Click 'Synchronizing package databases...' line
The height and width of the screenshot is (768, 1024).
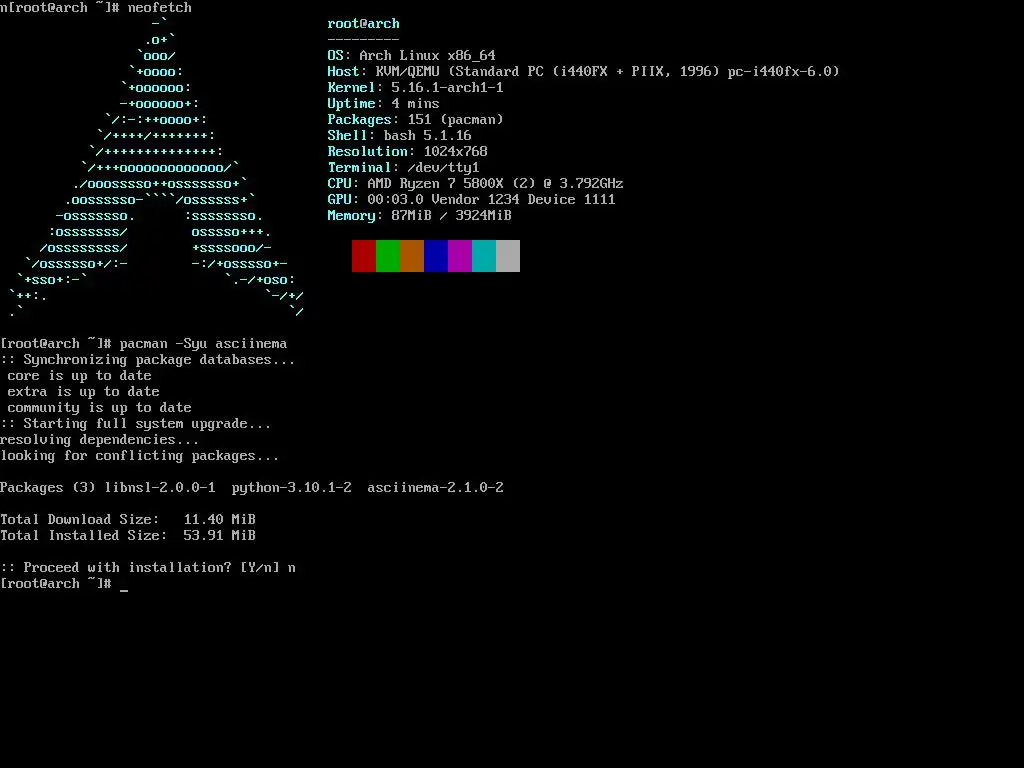click(148, 360)
